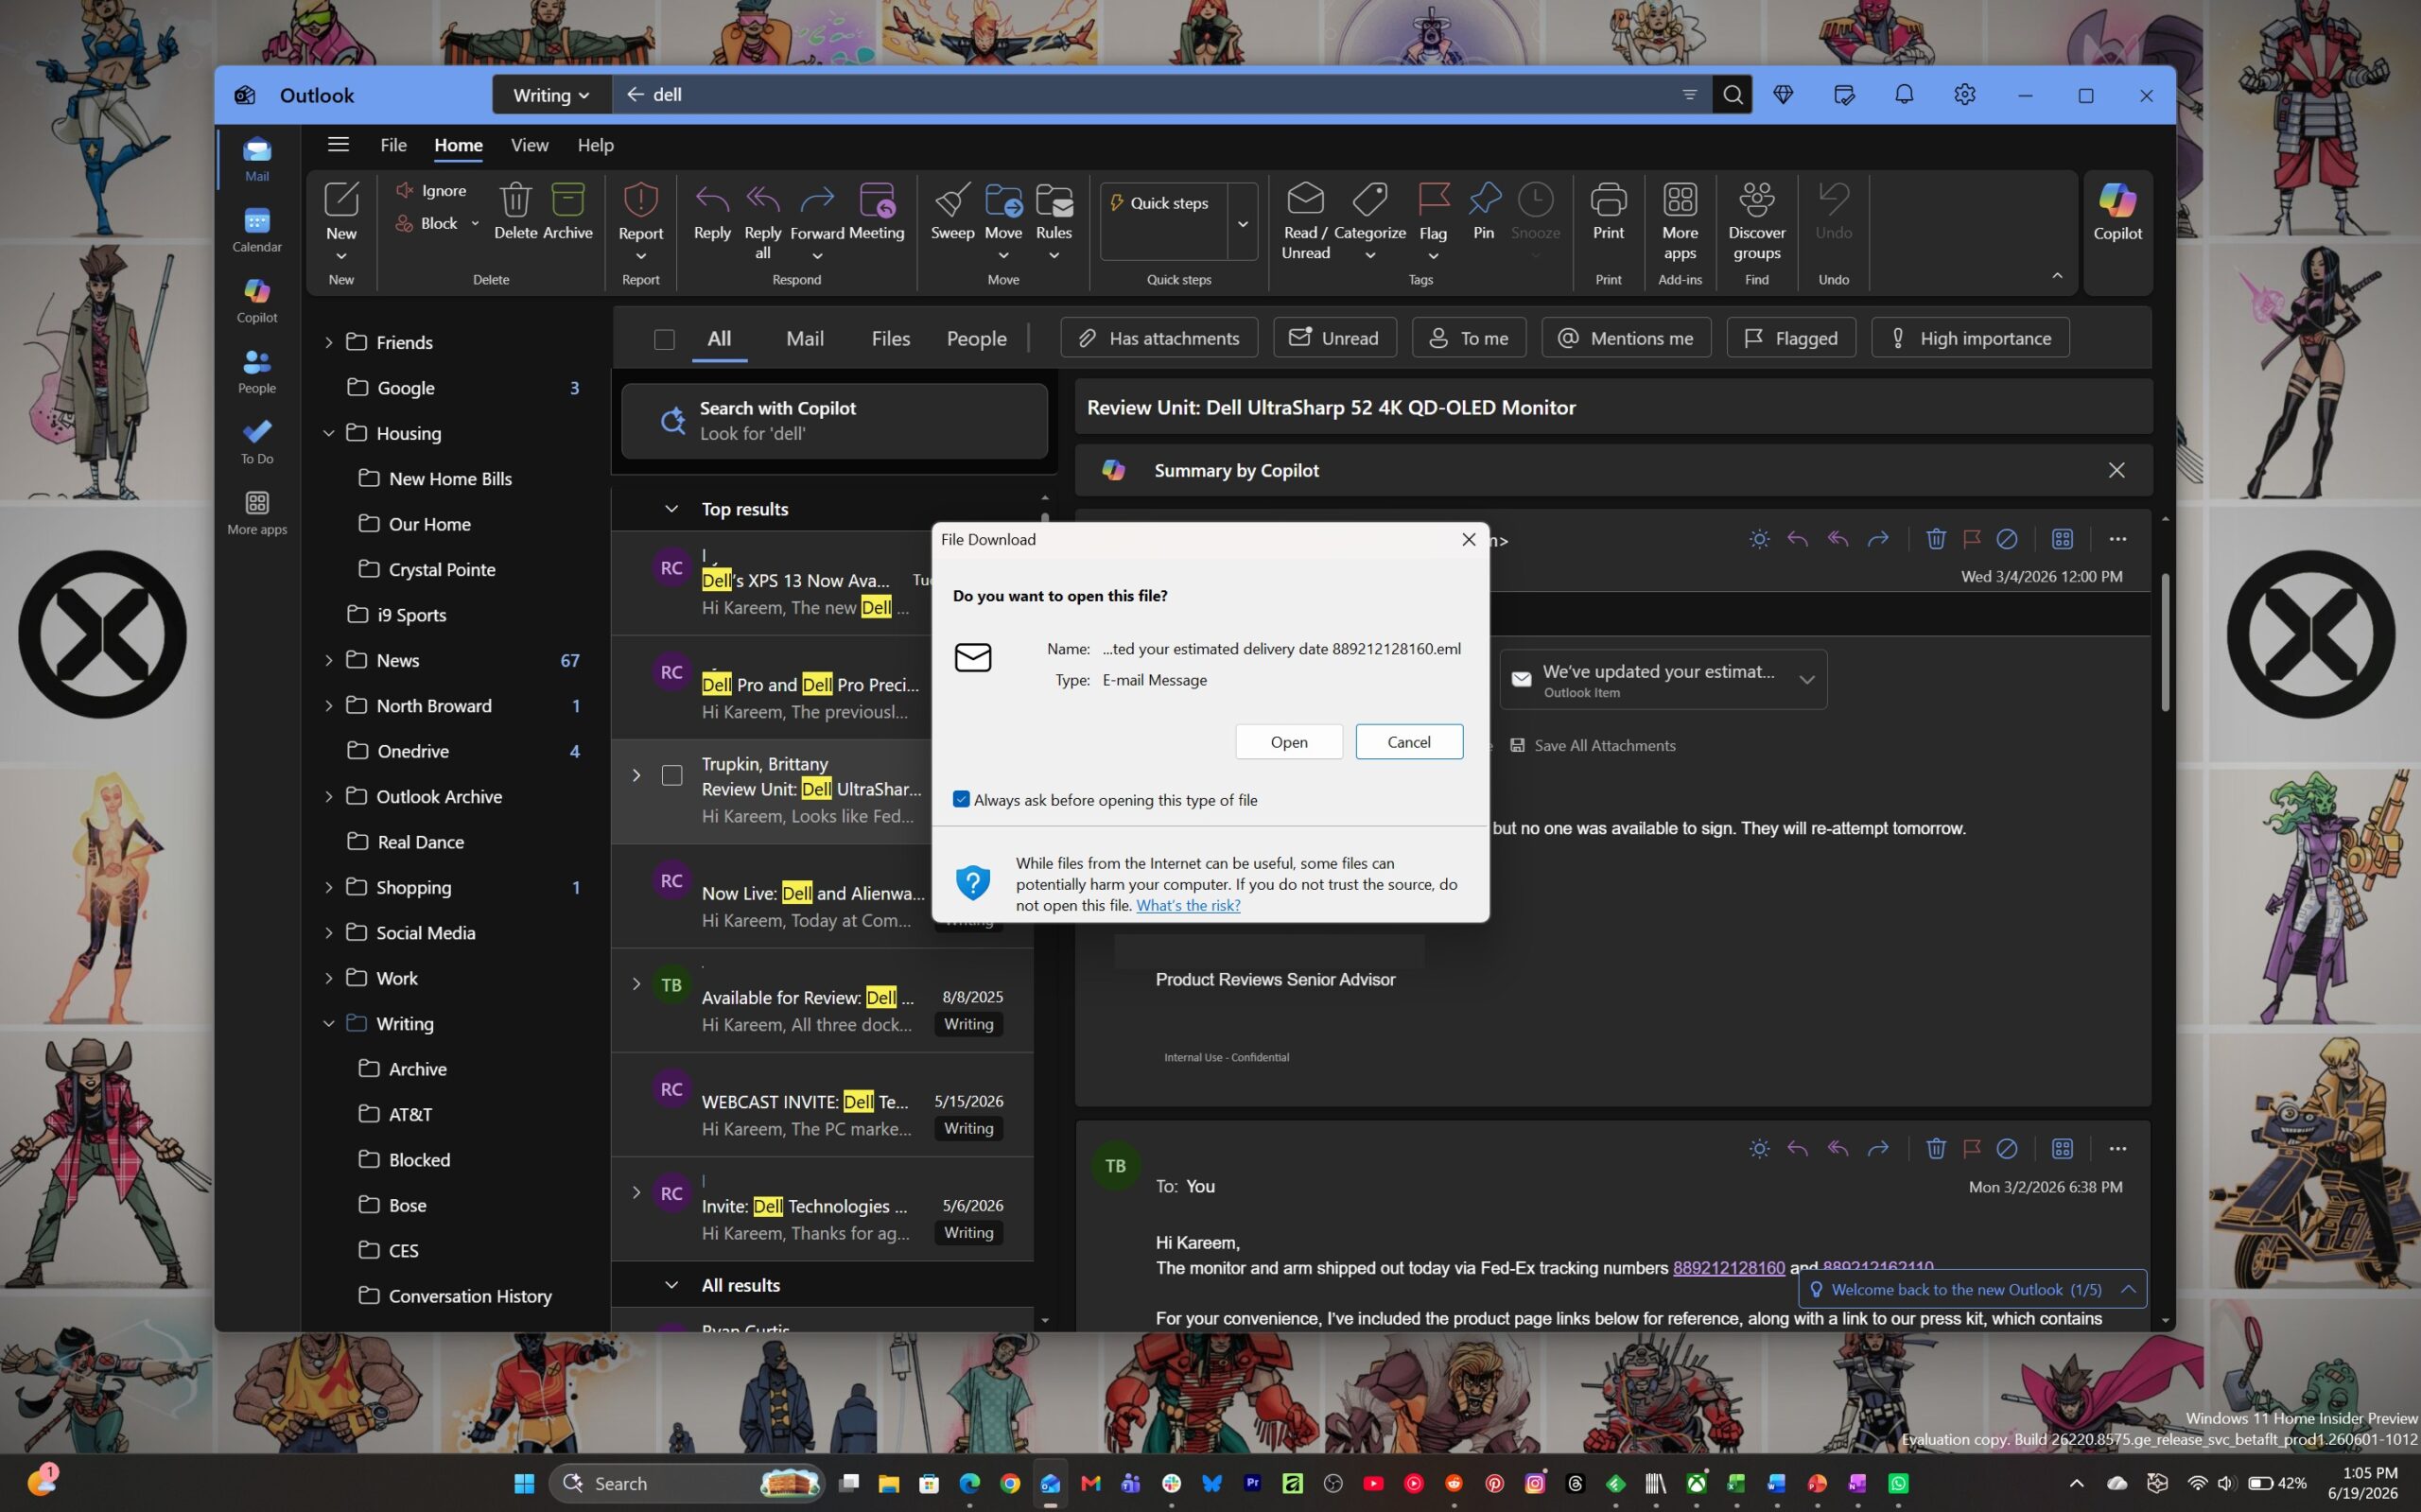Open the File menu
This screenshot has height=1512, width=2421.
tap(393, 145)
